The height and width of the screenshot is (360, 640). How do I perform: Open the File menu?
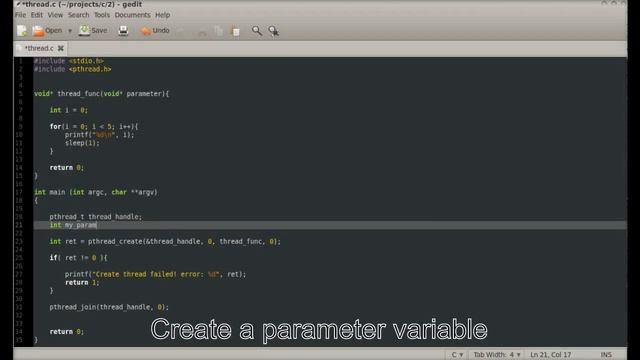(20, 15)
